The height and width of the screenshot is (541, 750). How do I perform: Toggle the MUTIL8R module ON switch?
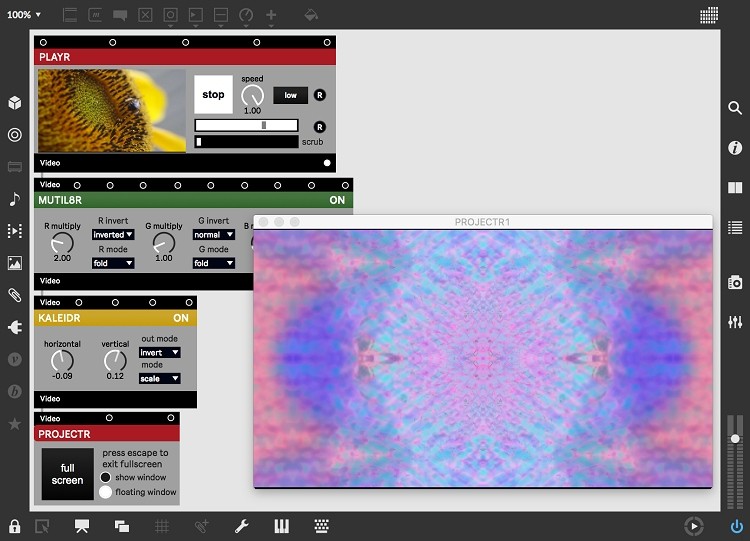(x=337, y=200)
